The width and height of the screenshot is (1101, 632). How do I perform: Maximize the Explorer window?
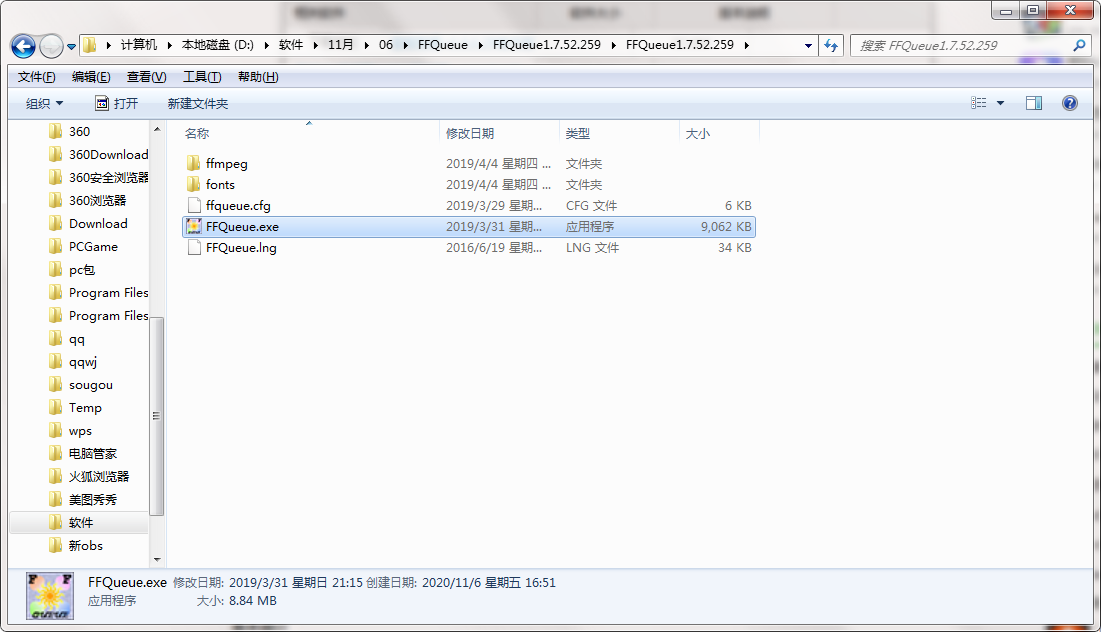(x=1033, y=10)
